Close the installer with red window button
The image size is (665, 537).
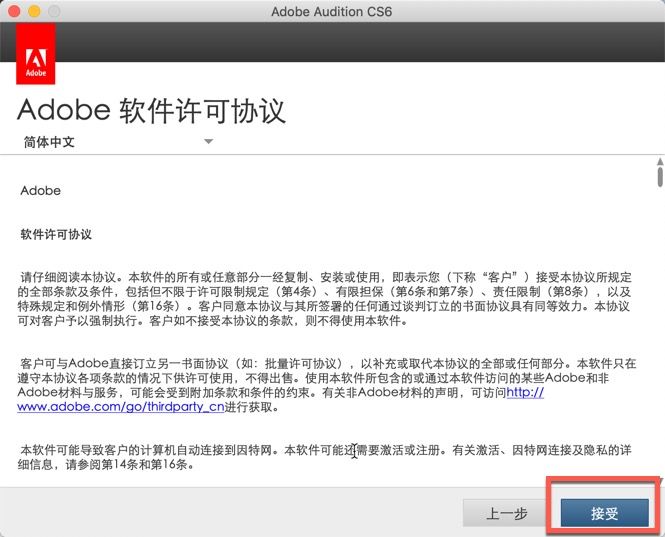pos(14,11)
